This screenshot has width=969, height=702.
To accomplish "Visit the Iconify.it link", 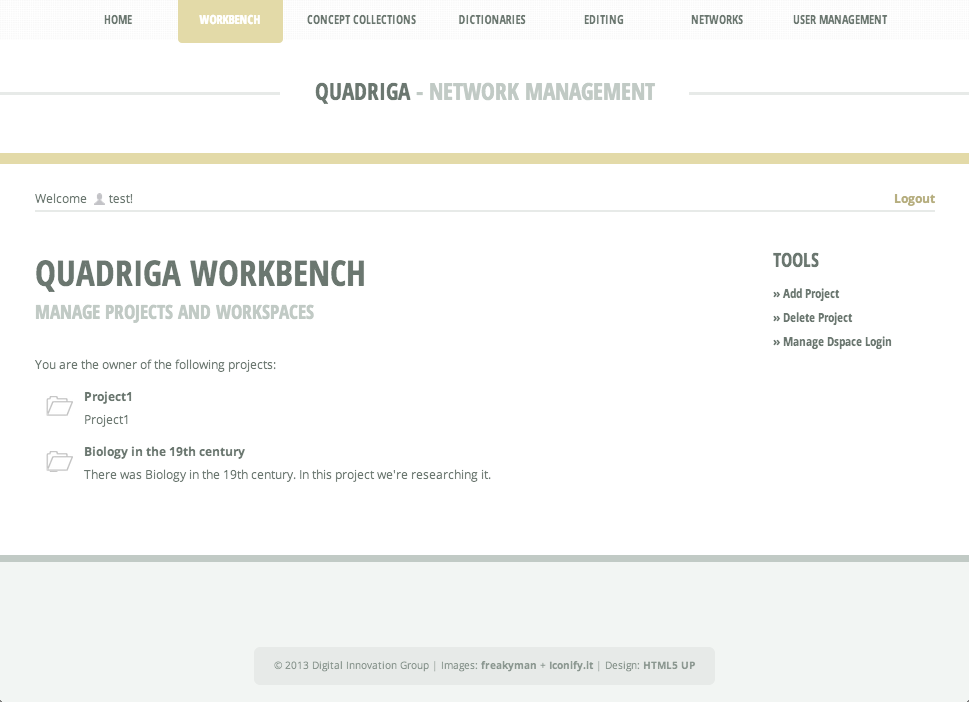I will pyautogui.click(x=568, y=665).
